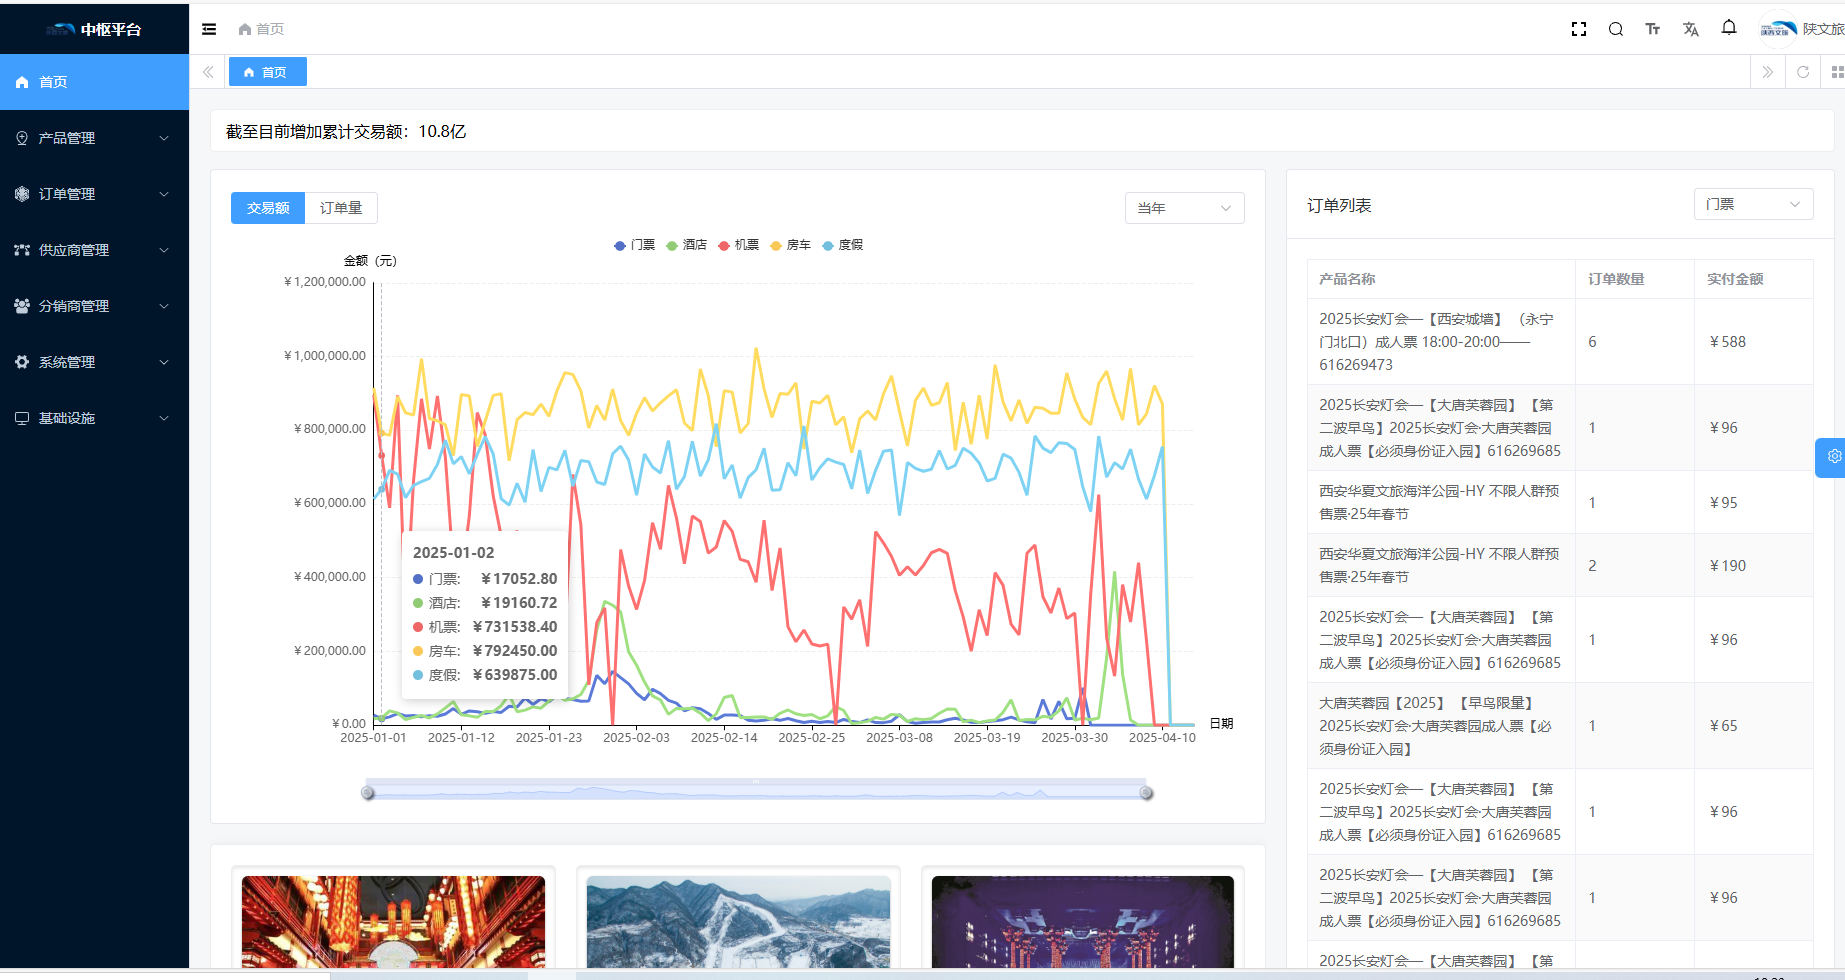
Task: Click the 产品管理 location pin icon
Action: [22, 138]
